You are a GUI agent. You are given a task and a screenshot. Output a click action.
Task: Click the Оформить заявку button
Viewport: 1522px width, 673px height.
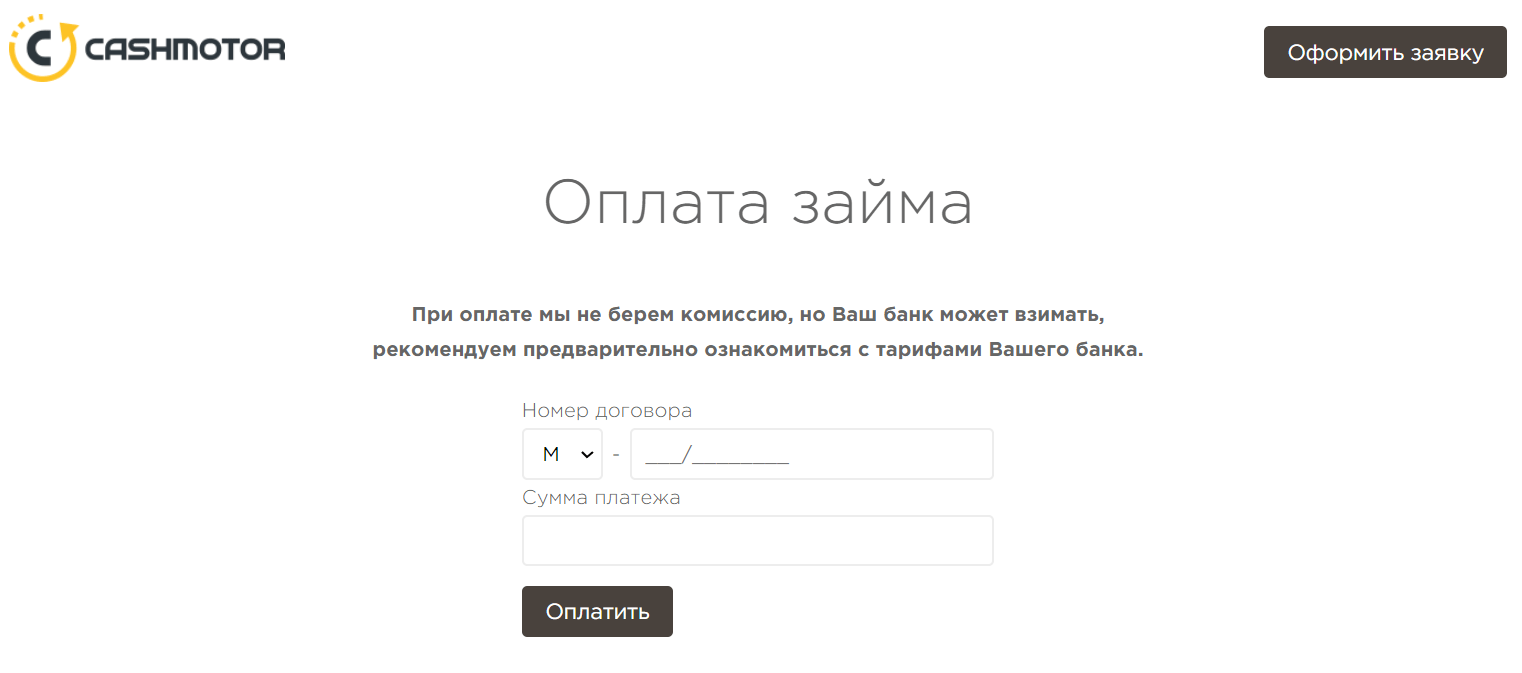(x=1385, y=52)
